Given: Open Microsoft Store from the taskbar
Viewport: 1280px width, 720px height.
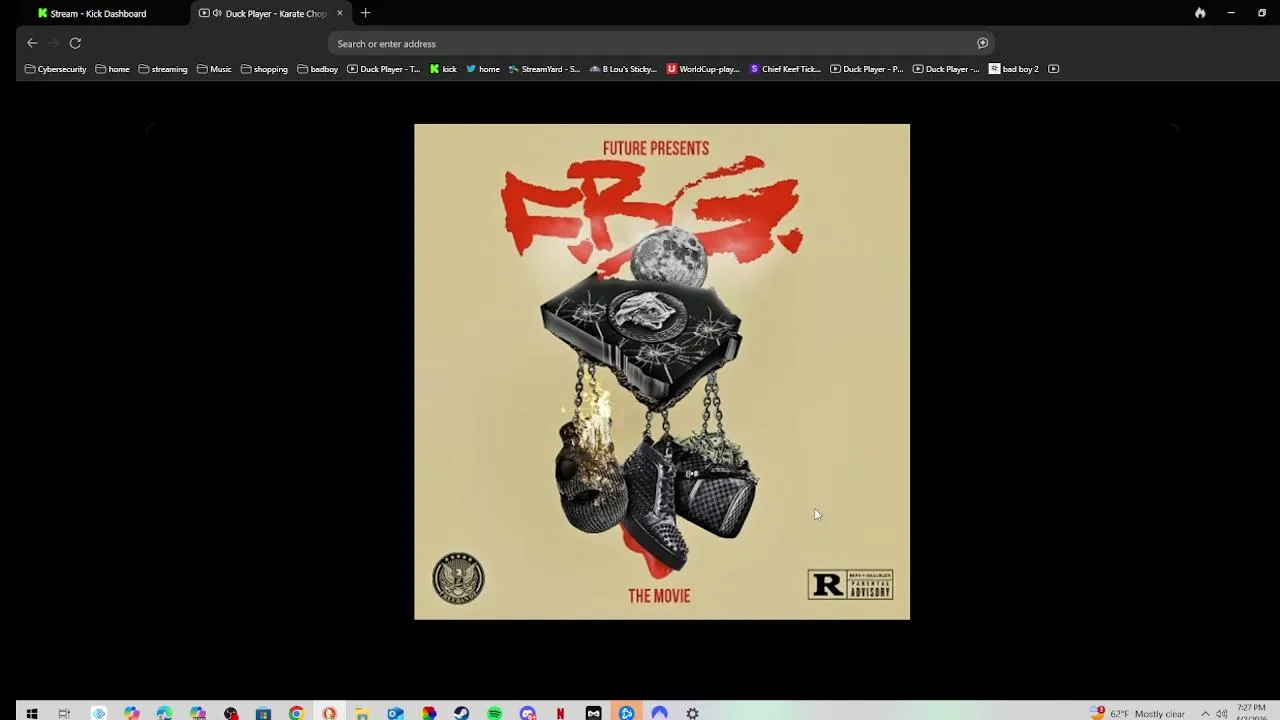Looking at the screenshot, I should 263,713.
